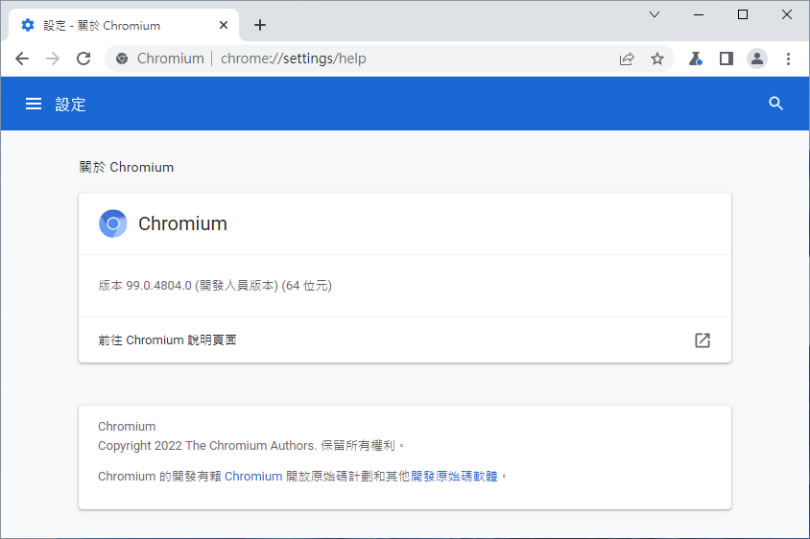Bookmark this page with the star icon
The width and height of the screenshot is (810, 539).
657,58
